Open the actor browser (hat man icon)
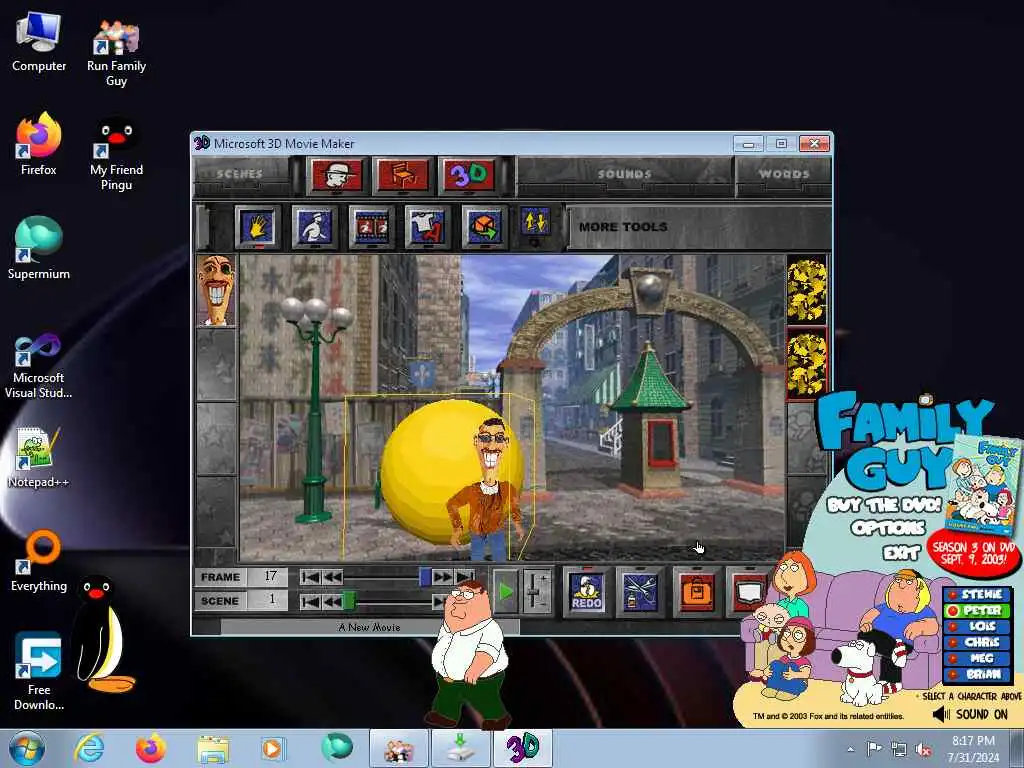This screenshot has width=1024, height=768. 337,175
